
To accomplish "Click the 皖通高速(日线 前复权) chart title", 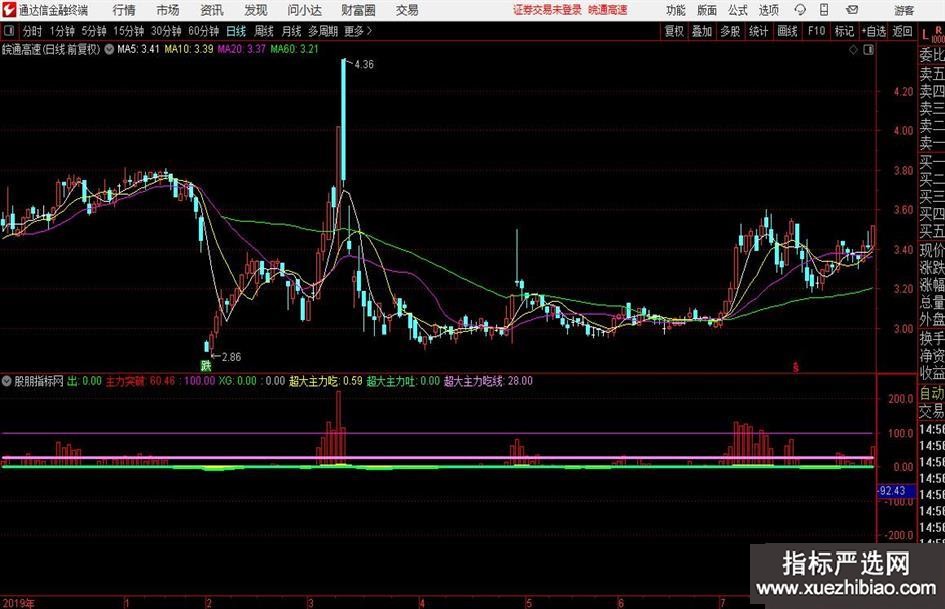I will tap(51, 49).
